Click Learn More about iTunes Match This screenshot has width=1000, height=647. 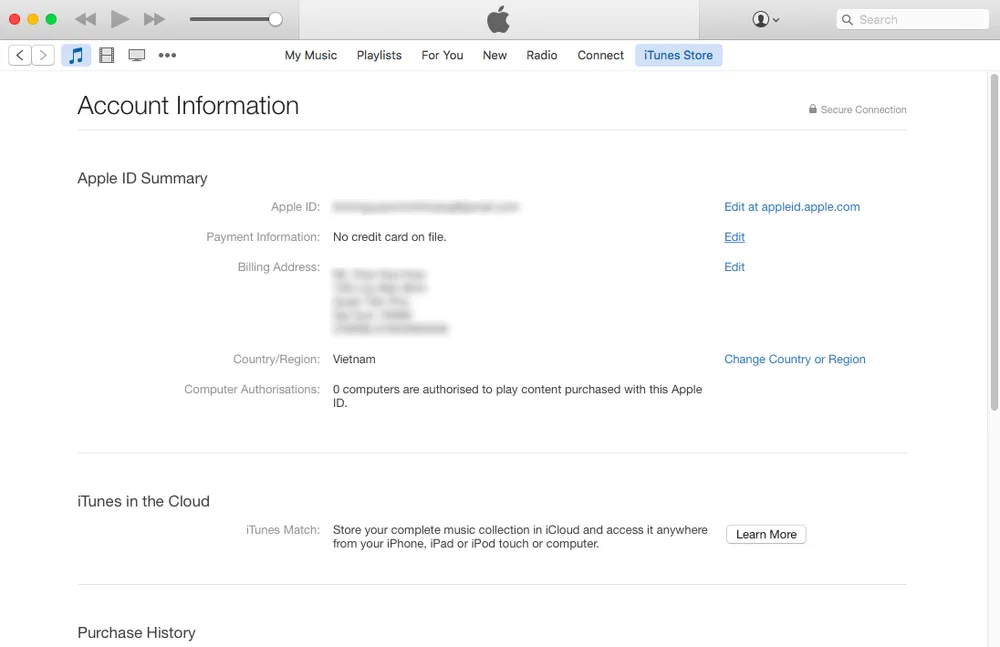[765, 534]
